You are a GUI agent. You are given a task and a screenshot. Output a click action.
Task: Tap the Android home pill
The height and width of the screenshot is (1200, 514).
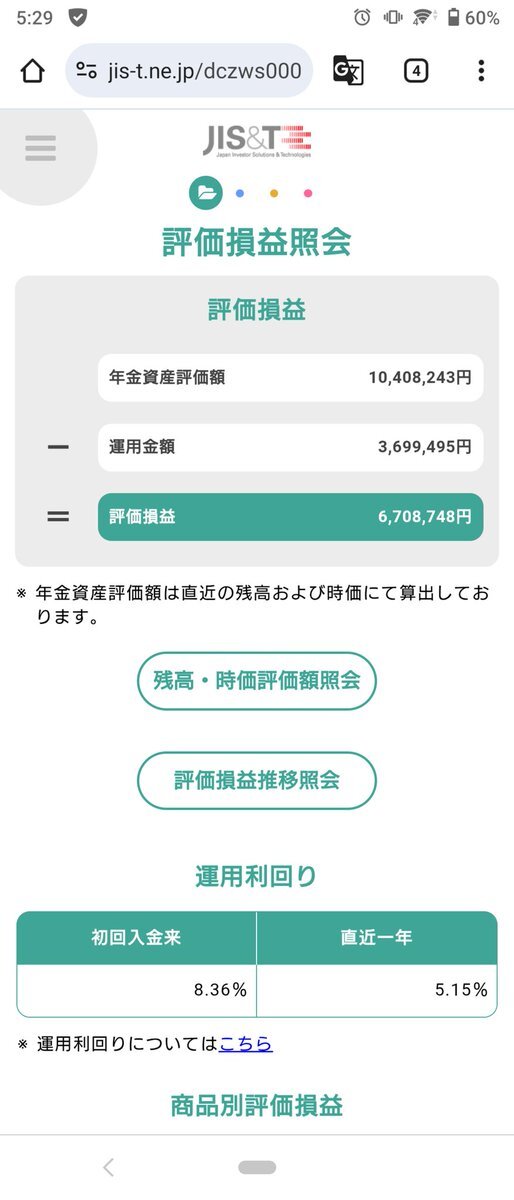pos(257,1167)
